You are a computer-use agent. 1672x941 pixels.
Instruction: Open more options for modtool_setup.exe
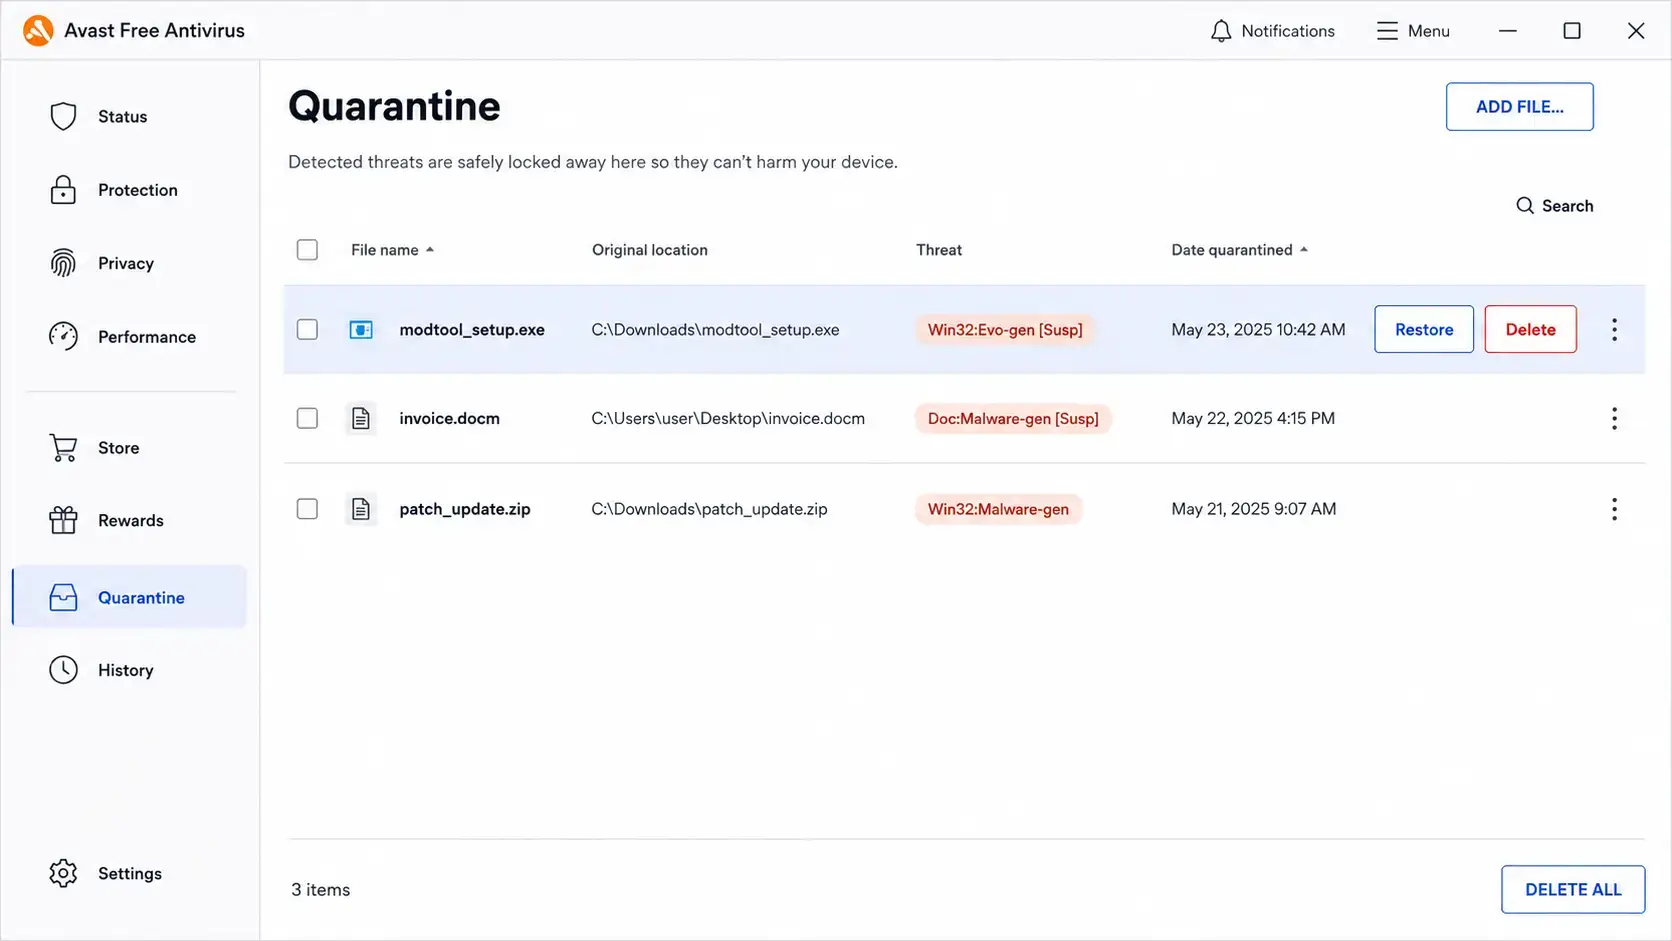coord(1614,330)
